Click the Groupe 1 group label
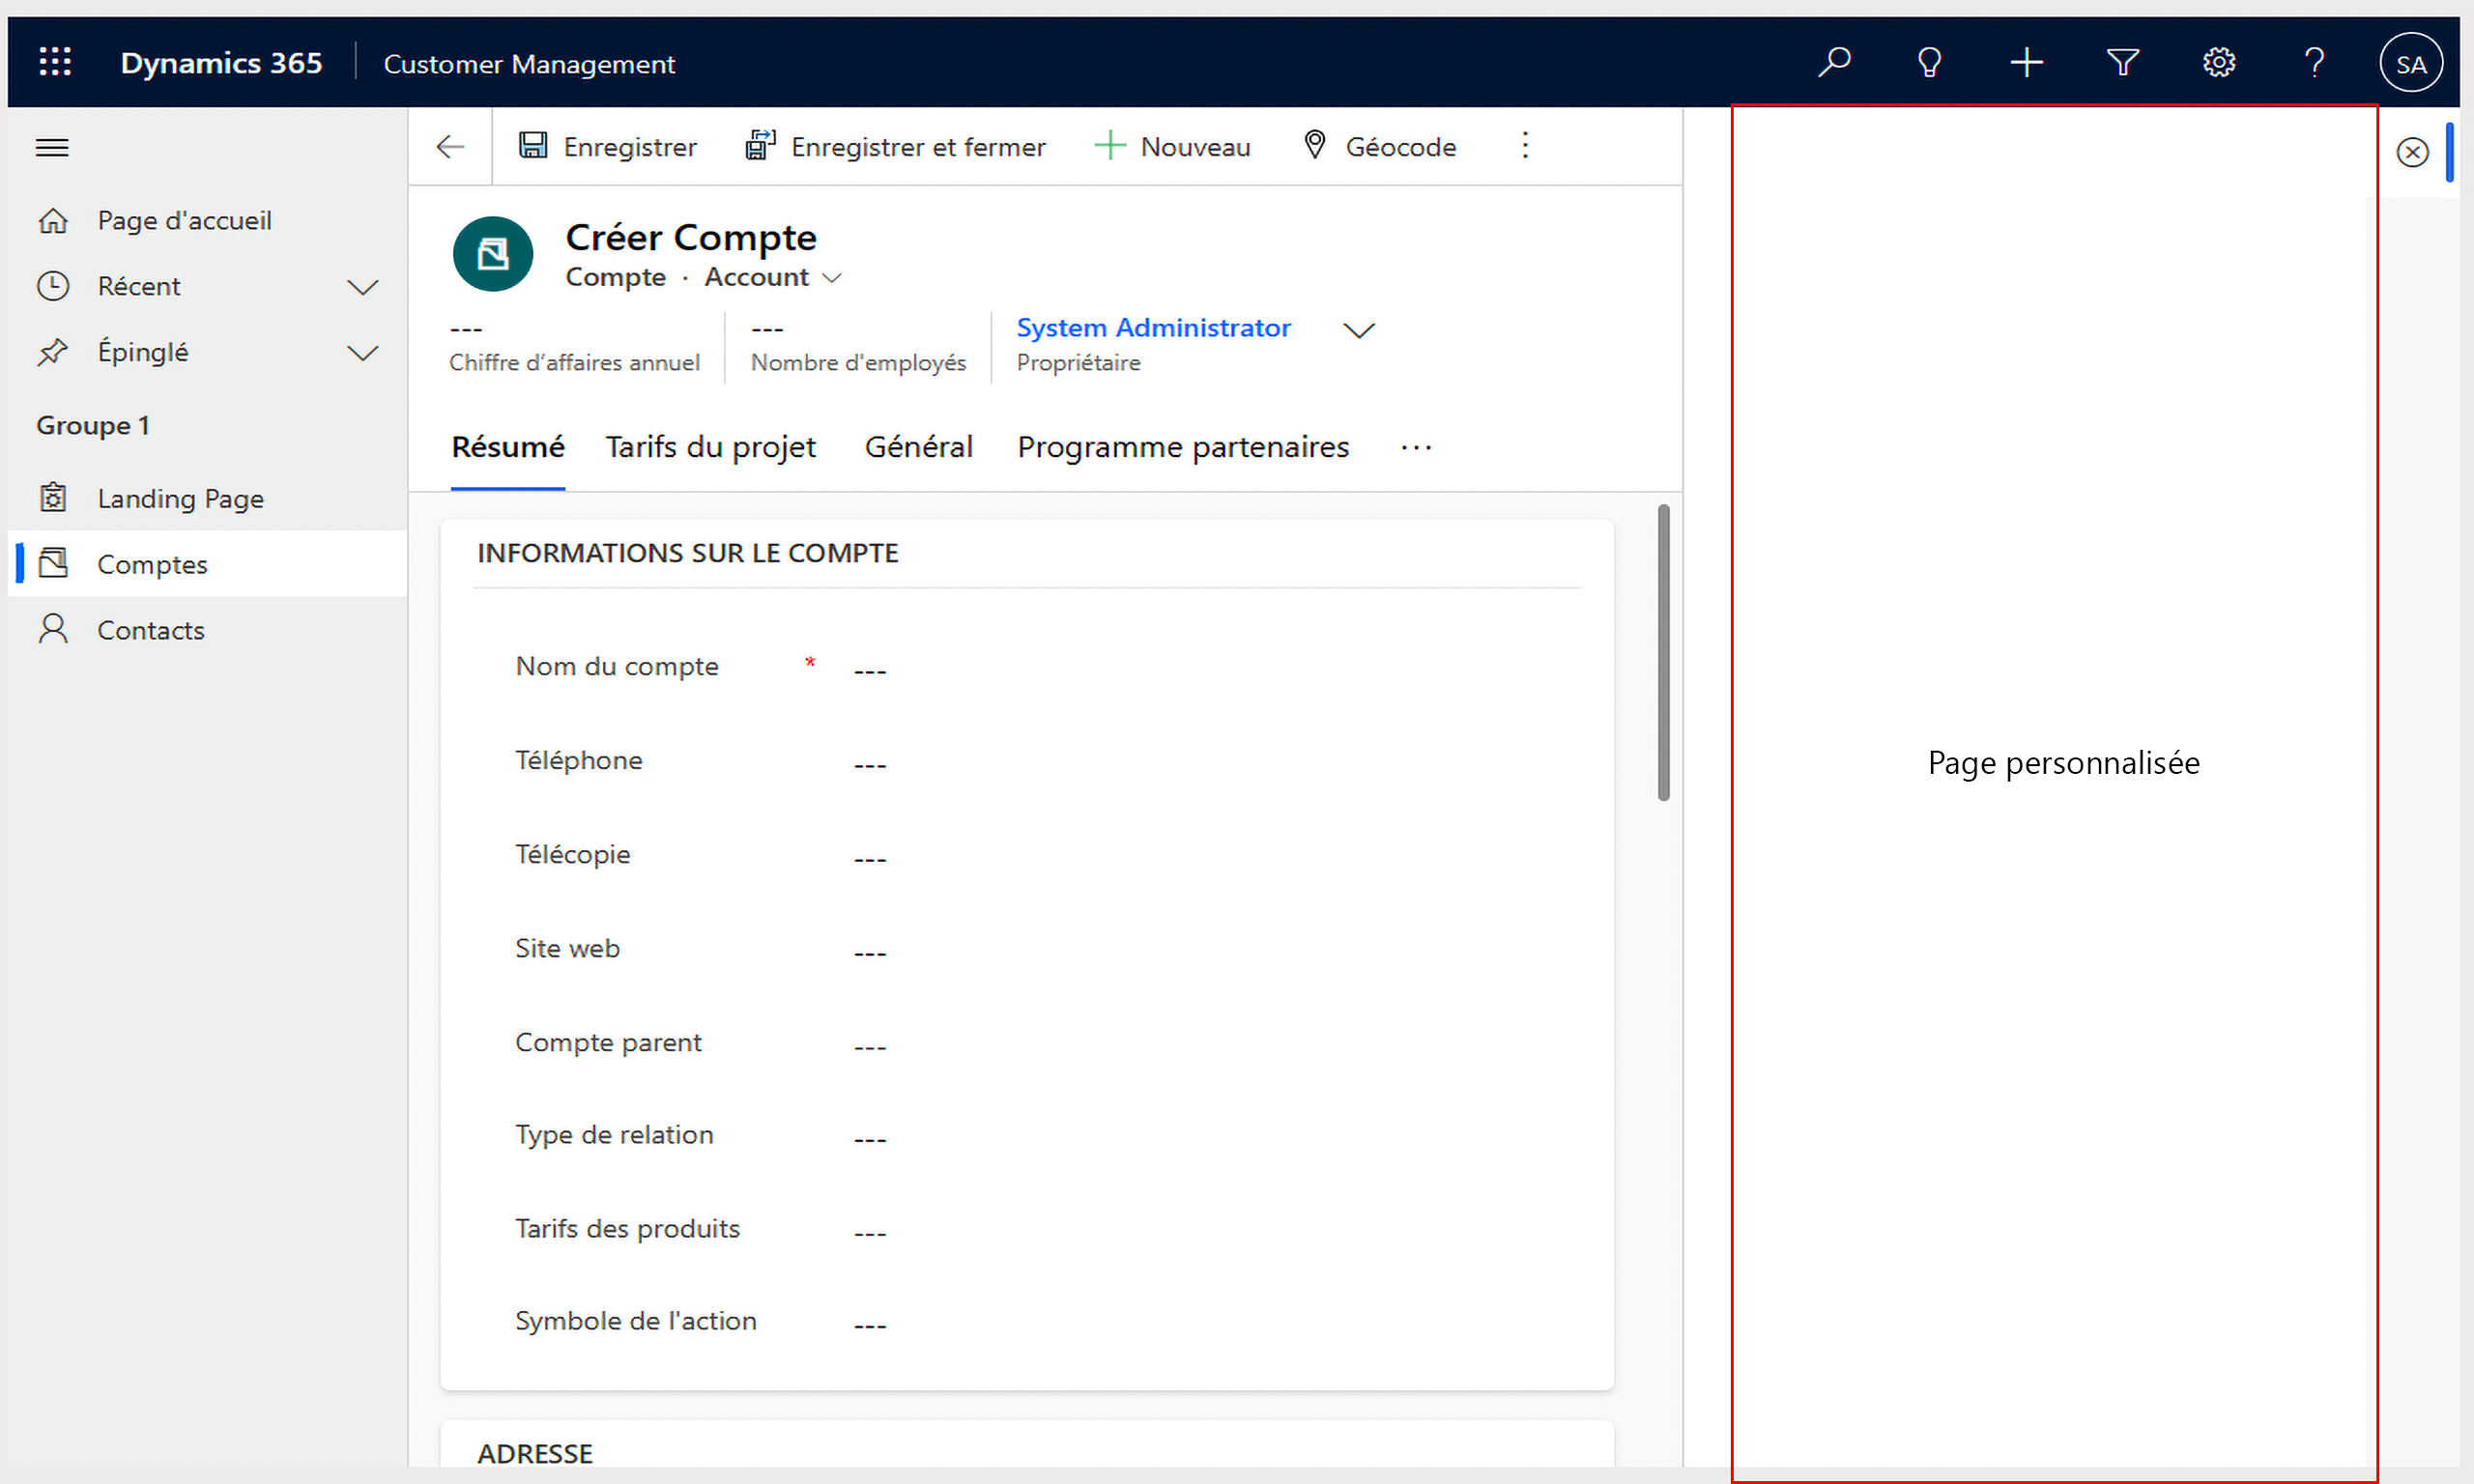The image size is (2474, 1484). [93, 426]
